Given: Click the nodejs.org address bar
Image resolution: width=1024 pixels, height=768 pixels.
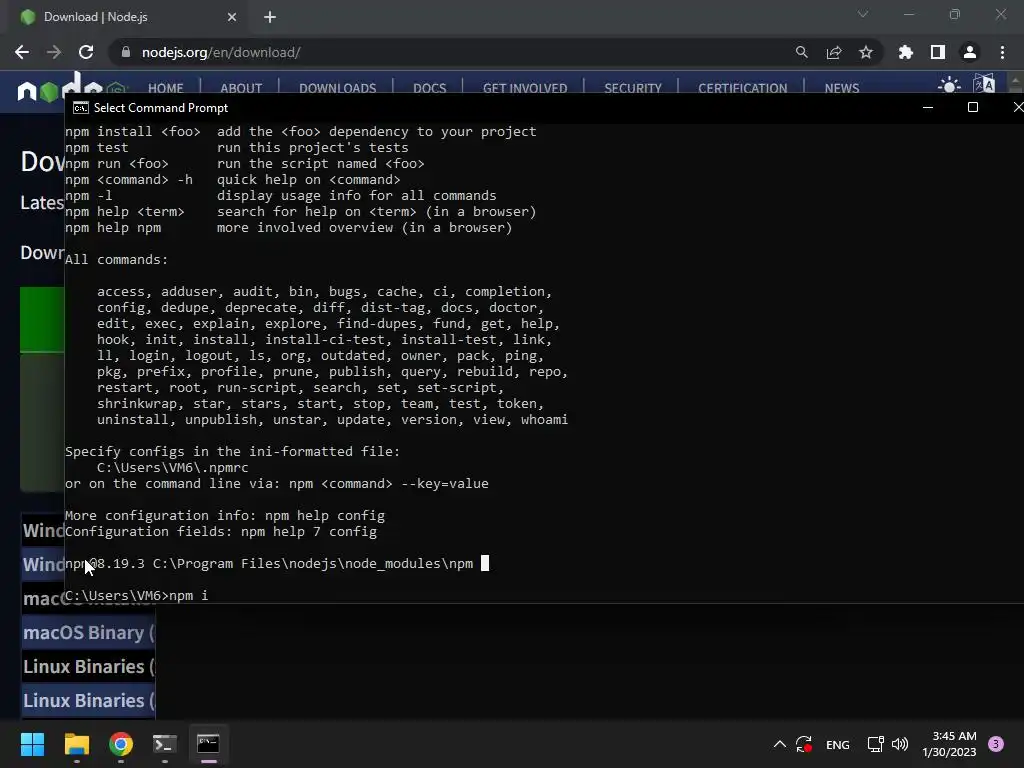Looking at the screenshot, I should (x=451, y=52).
